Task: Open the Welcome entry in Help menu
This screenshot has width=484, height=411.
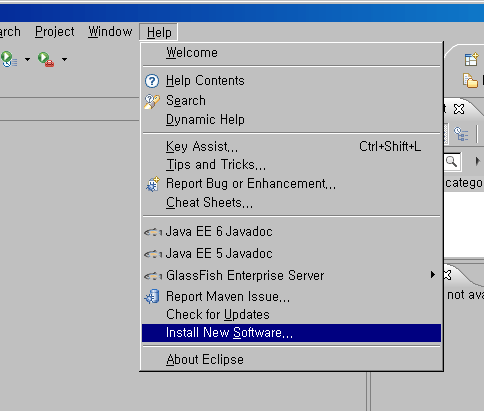Action: (x=291, y=53)
